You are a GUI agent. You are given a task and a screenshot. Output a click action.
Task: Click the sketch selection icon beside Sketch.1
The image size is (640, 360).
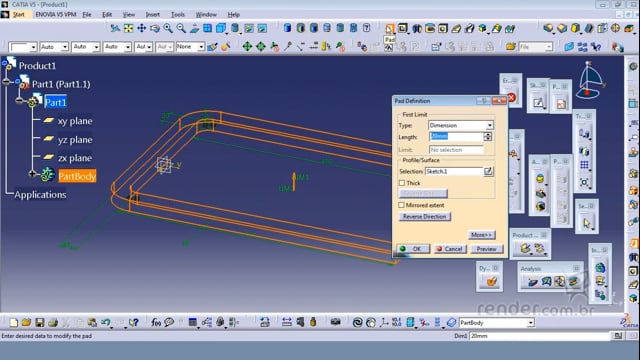point(488,171)
